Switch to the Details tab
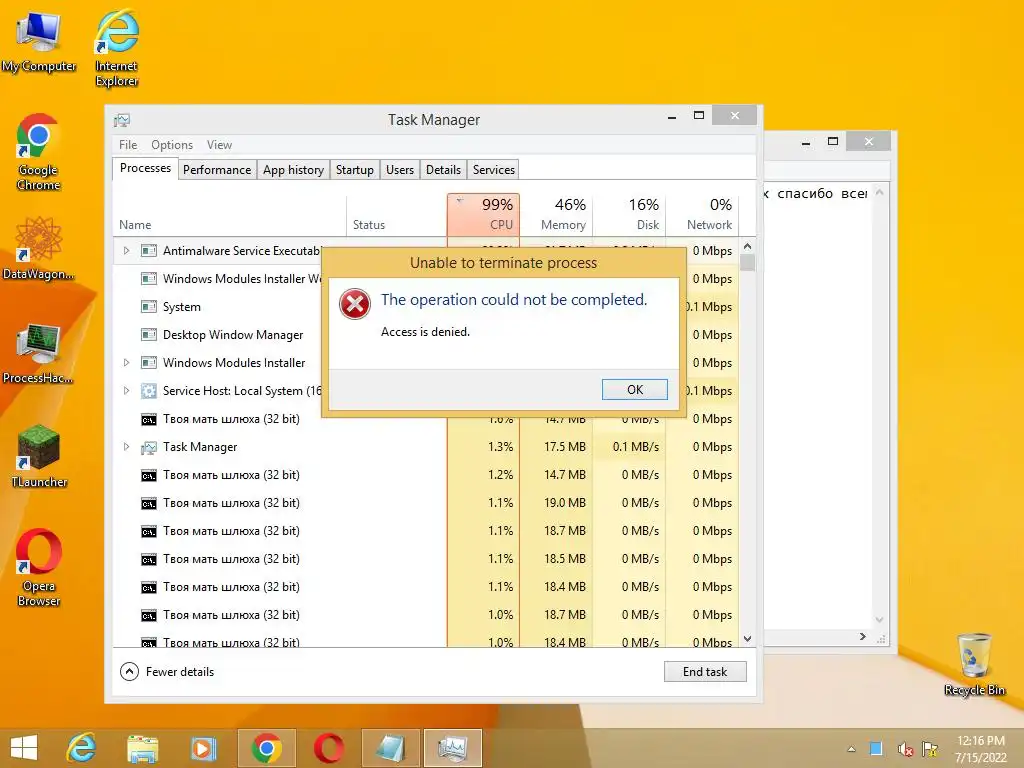Screen dimensions: 1024x768 [443, 170]
